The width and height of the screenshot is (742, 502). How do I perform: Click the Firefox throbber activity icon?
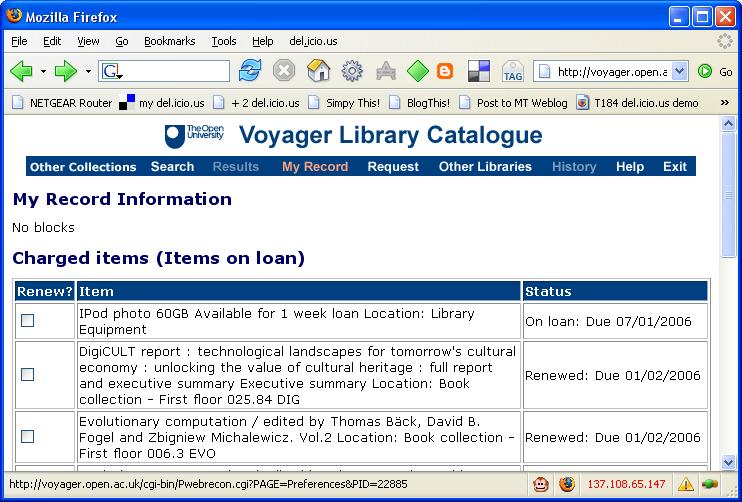pos(725,41)
